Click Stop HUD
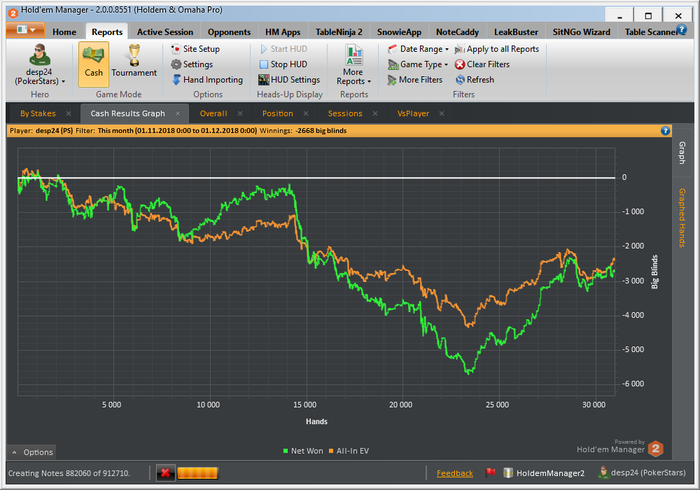Image resolution: width=700 pixels, height=490 pixels. pos(283,64)
